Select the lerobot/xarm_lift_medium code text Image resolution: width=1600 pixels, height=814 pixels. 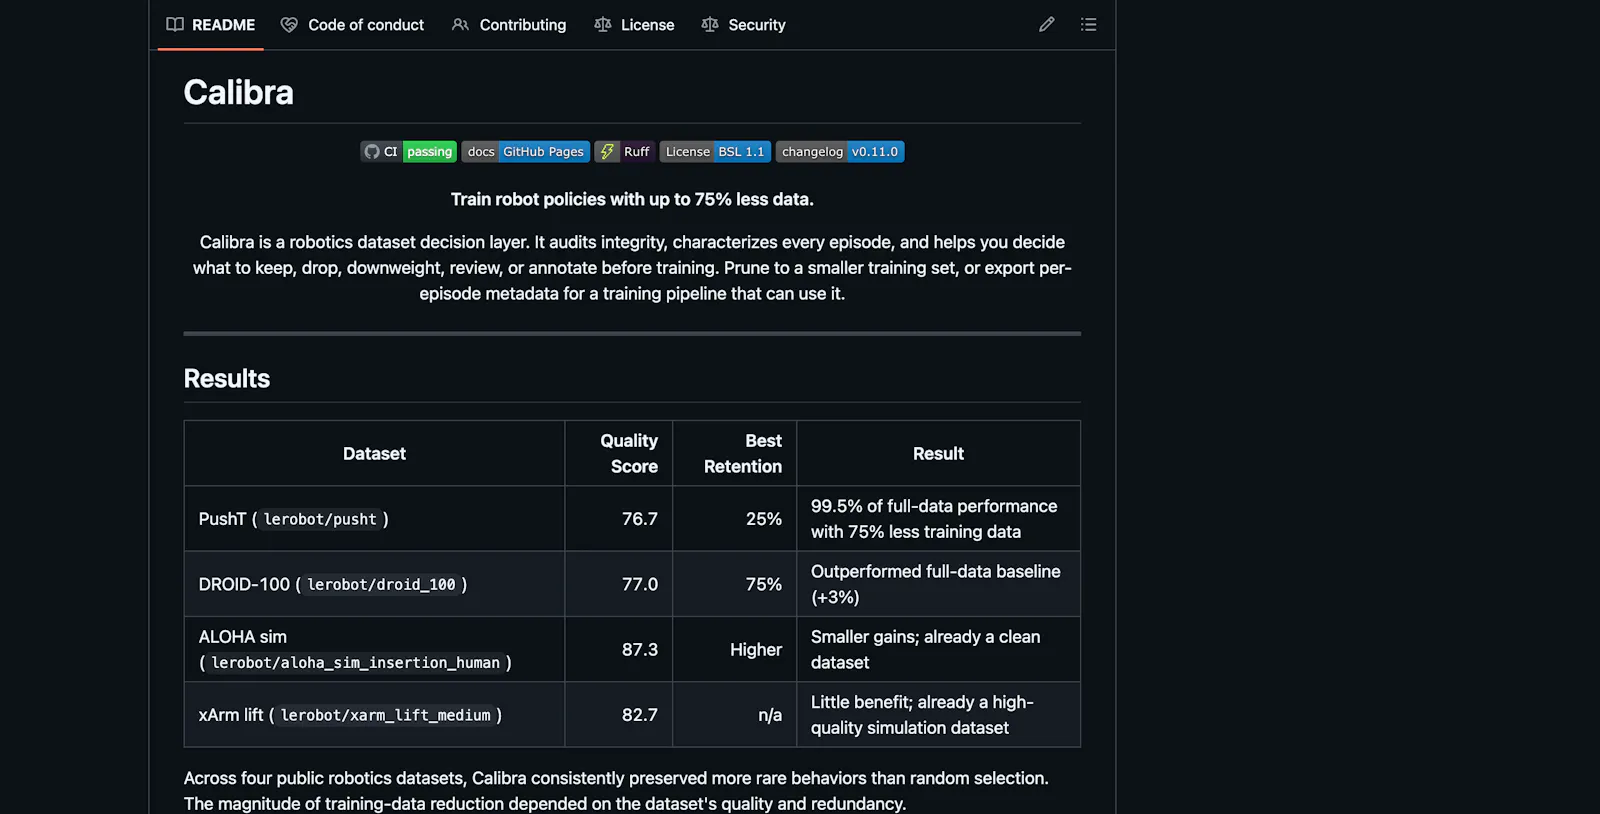click(x=386, y=716)
